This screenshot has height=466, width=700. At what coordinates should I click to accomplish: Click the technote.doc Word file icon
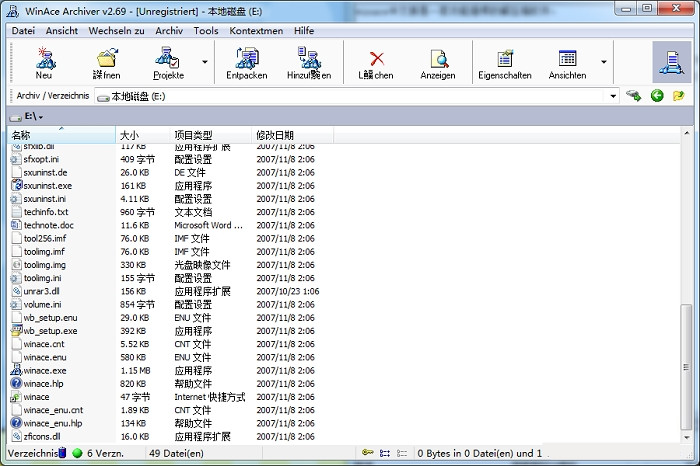point(17,225)
